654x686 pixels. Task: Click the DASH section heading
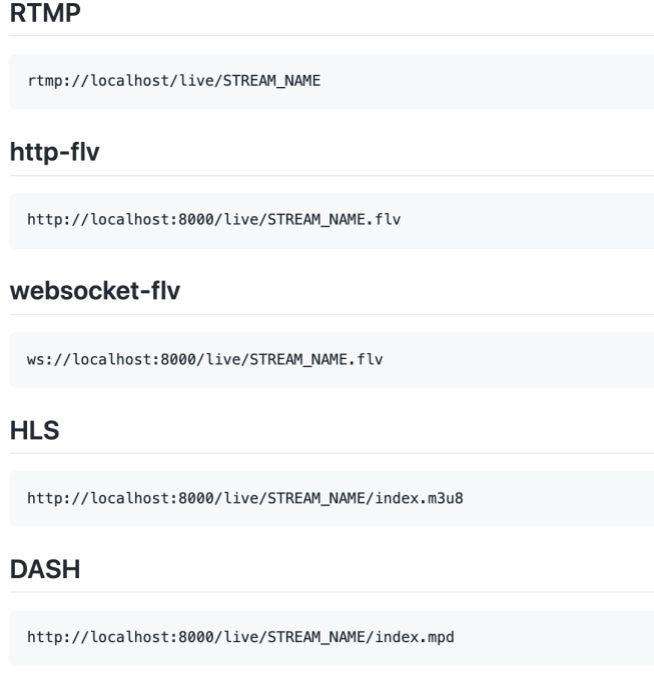[45, 569]
